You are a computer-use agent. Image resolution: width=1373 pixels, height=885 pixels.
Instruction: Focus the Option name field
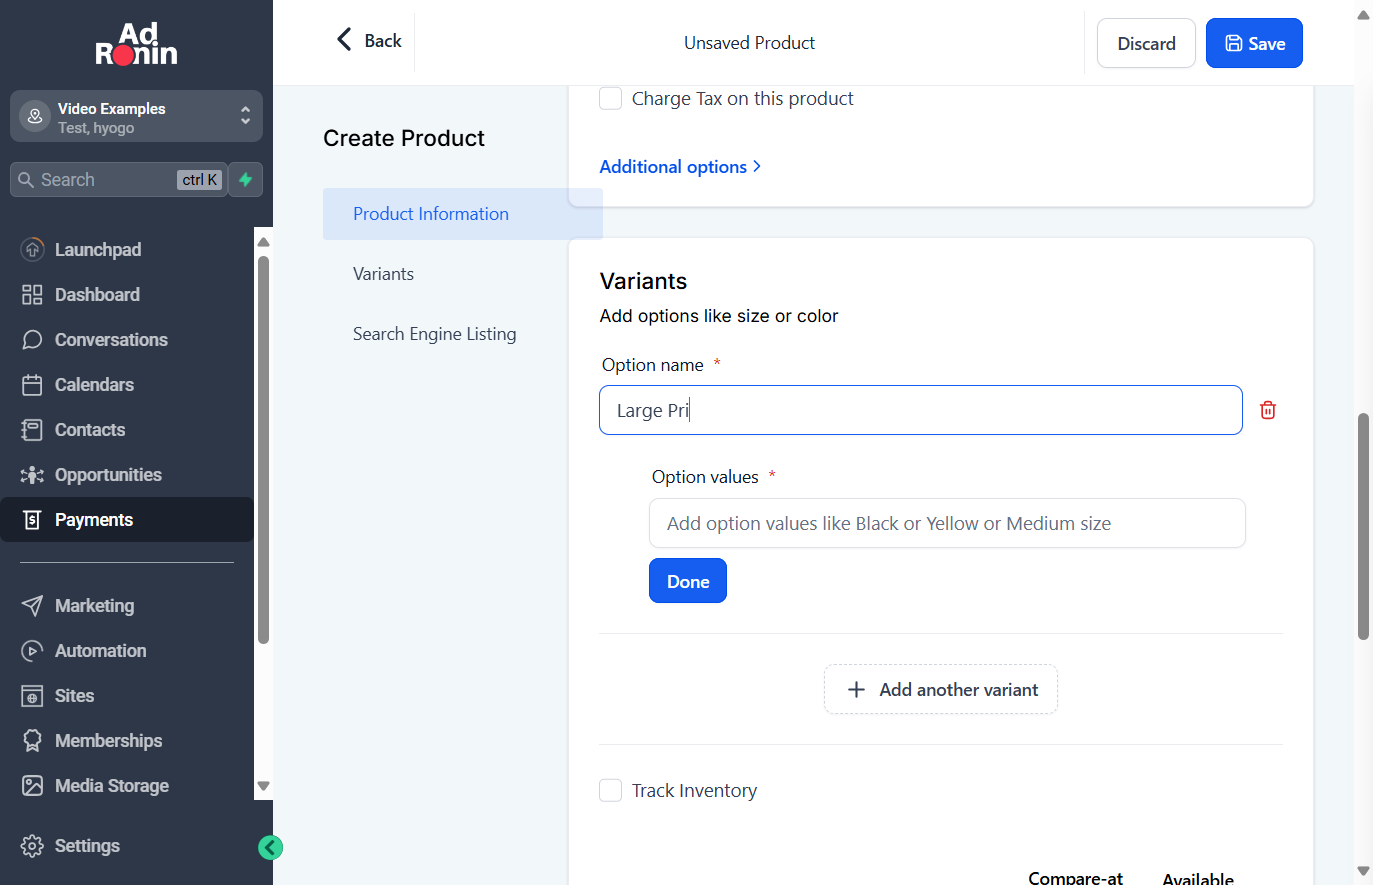[921, 410]
